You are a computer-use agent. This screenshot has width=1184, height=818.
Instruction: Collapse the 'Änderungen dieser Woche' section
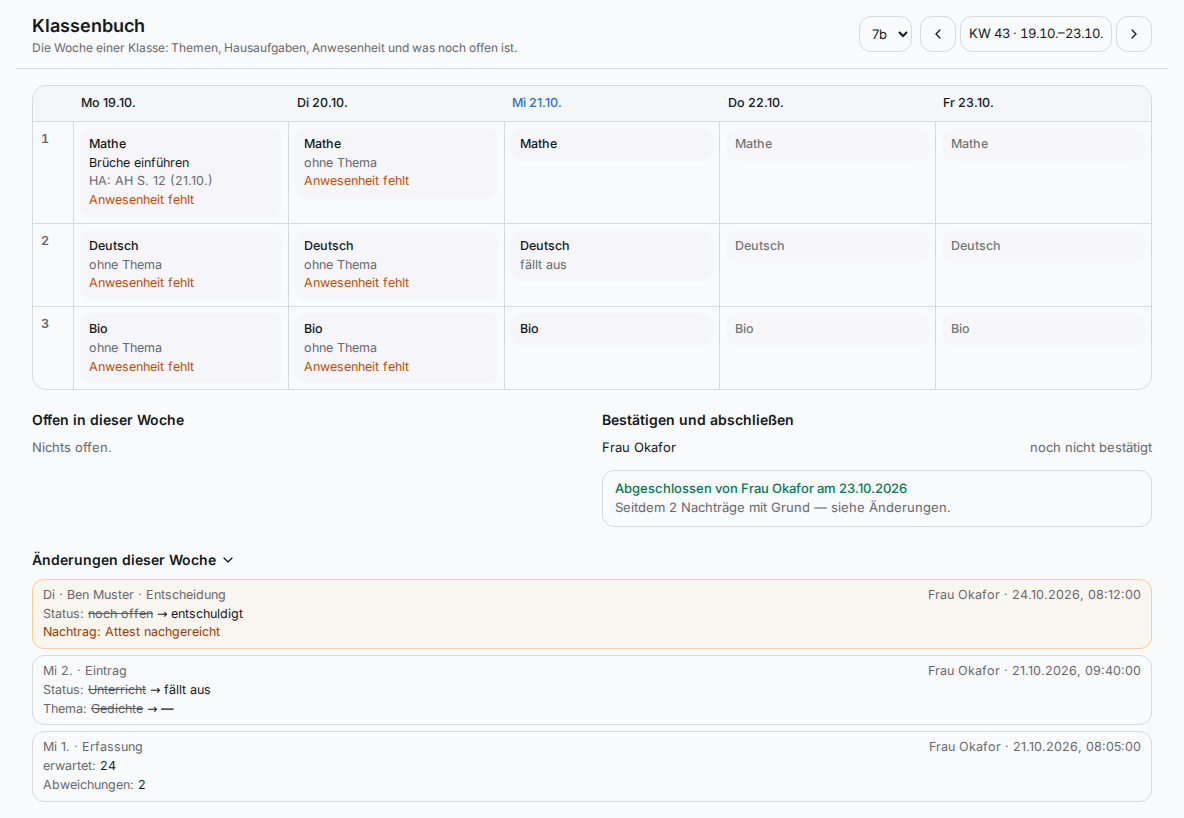pos(133,560)
